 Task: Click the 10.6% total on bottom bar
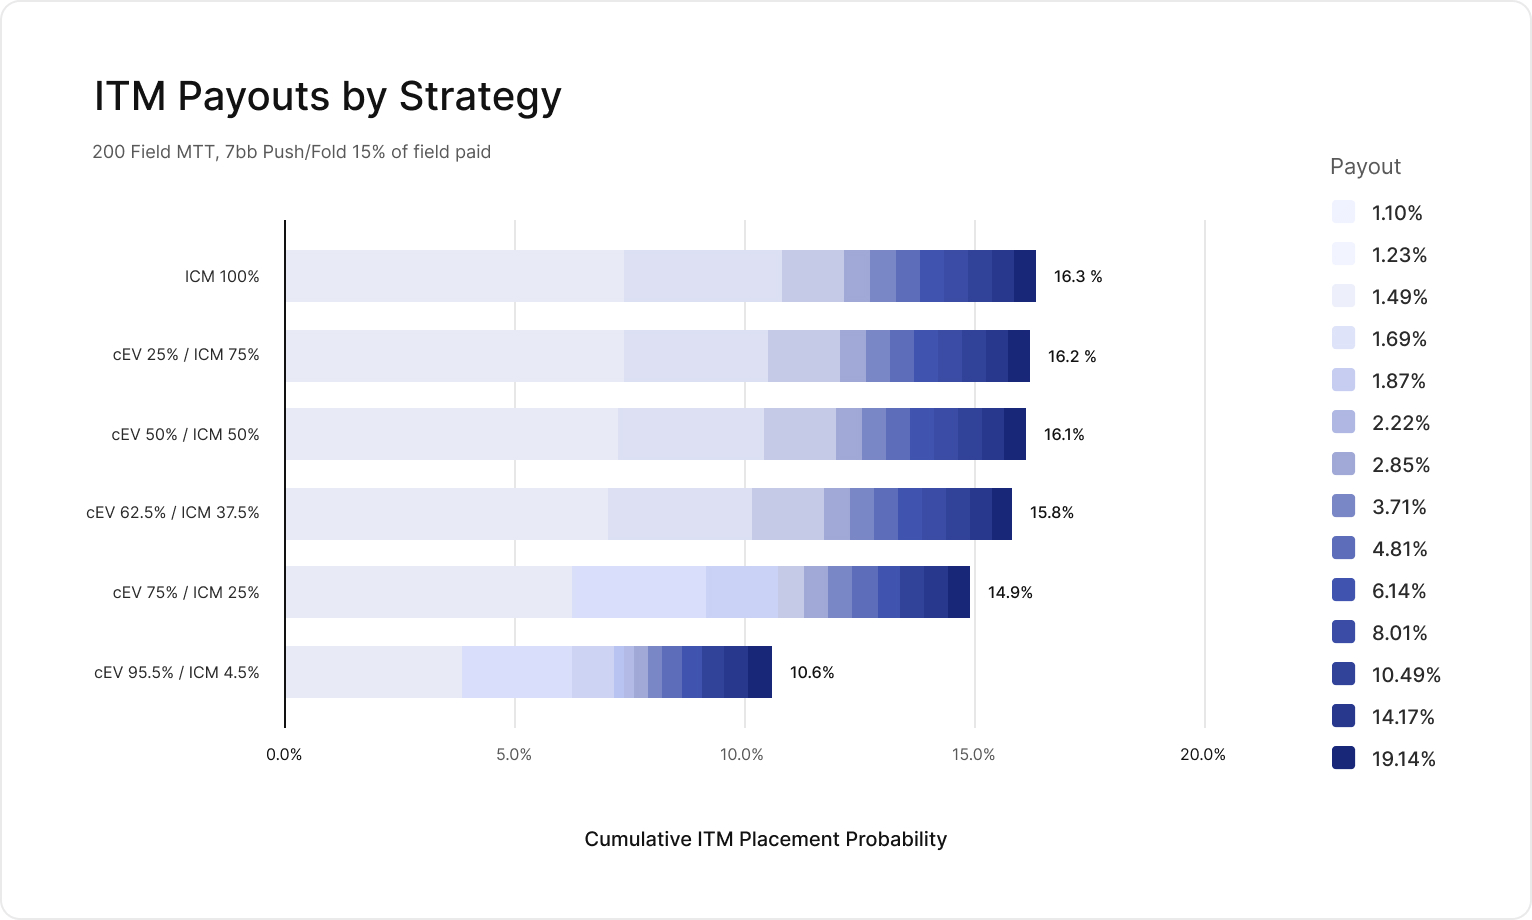pos(812,672)
